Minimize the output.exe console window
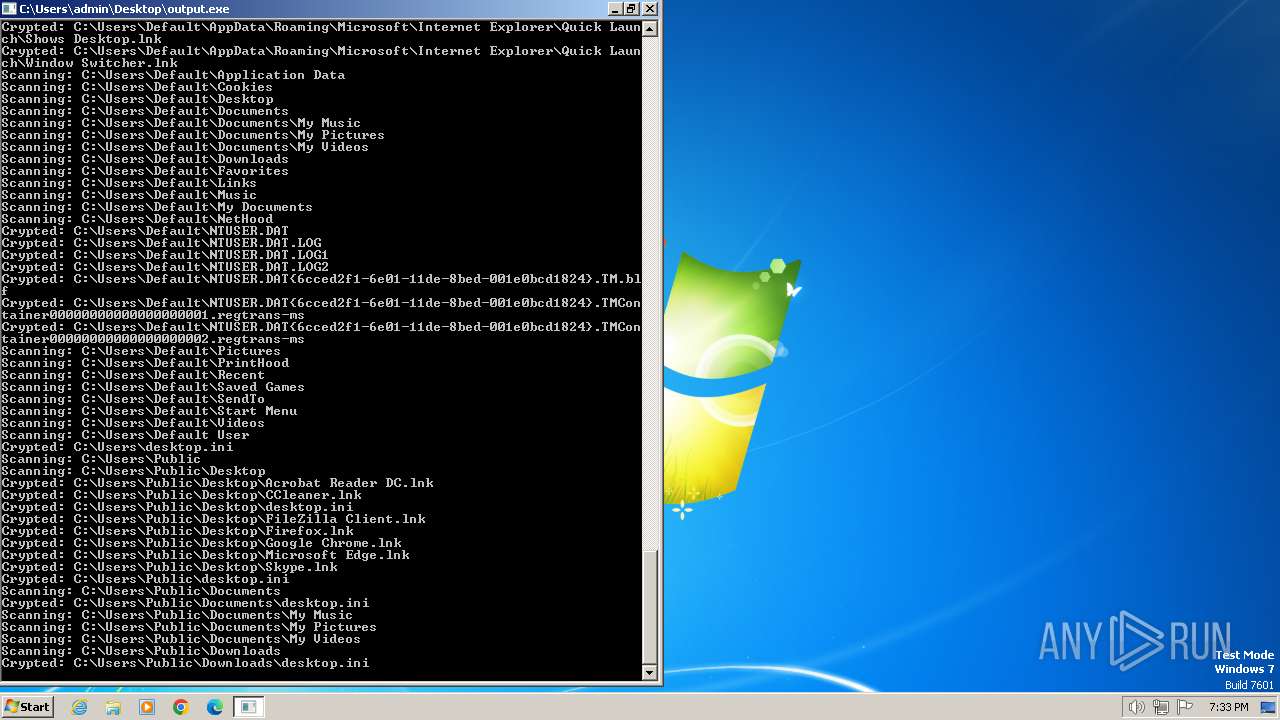Viewport: 1280px width, 720px height. point(613,9)
